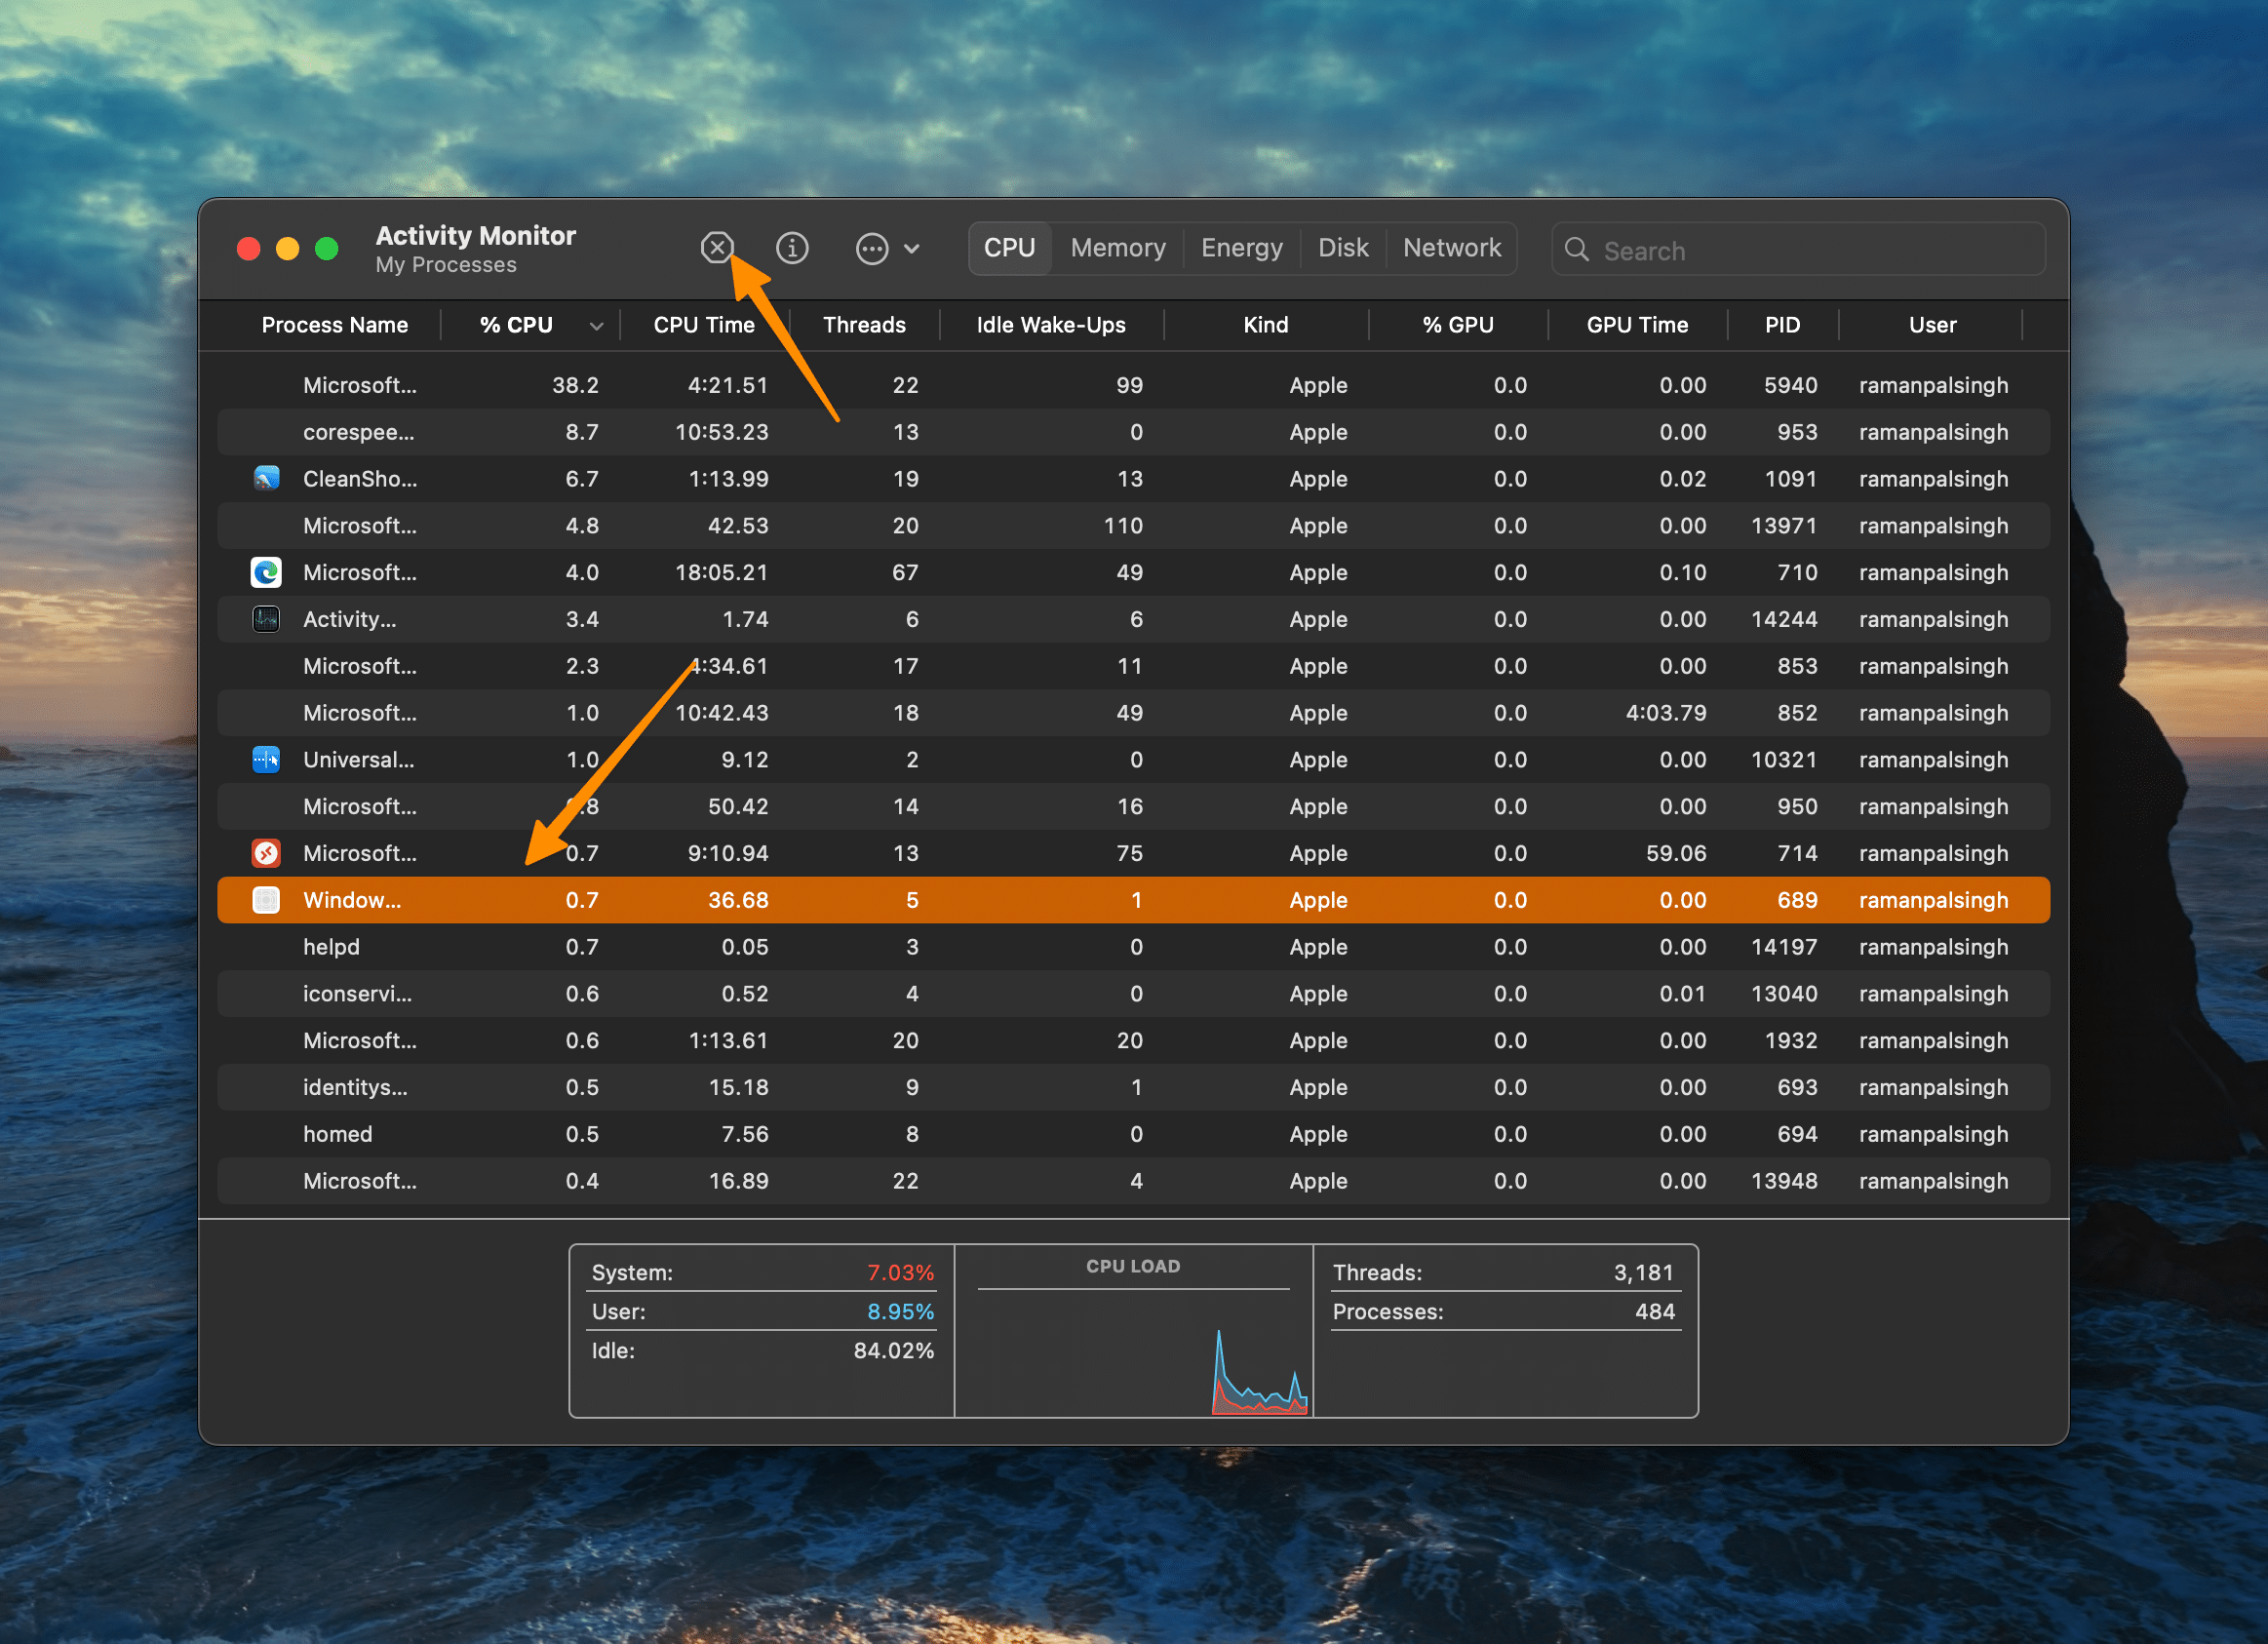Screen dimensions: 2268x1644
Task: Select the CleanShot app icon in the process list
Action: pyautogui.click(x=266, y=478)
